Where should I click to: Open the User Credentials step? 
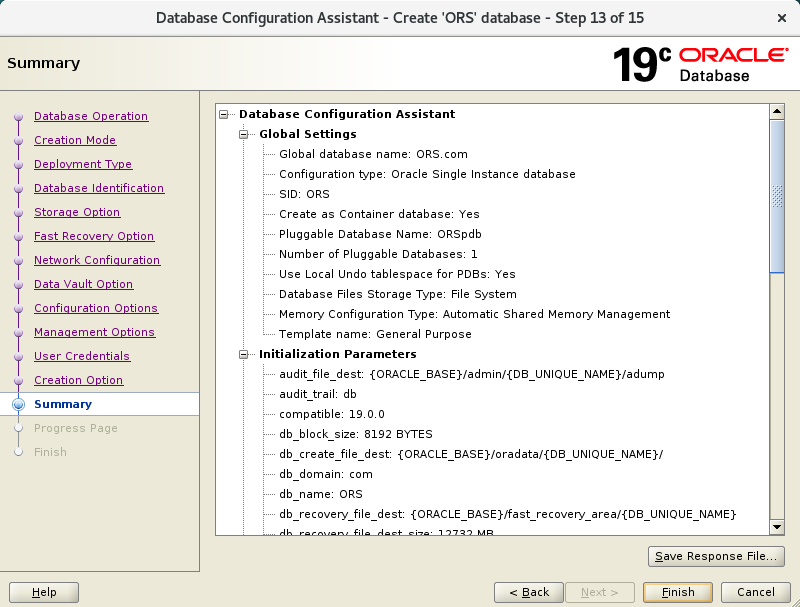coord(82,356)
